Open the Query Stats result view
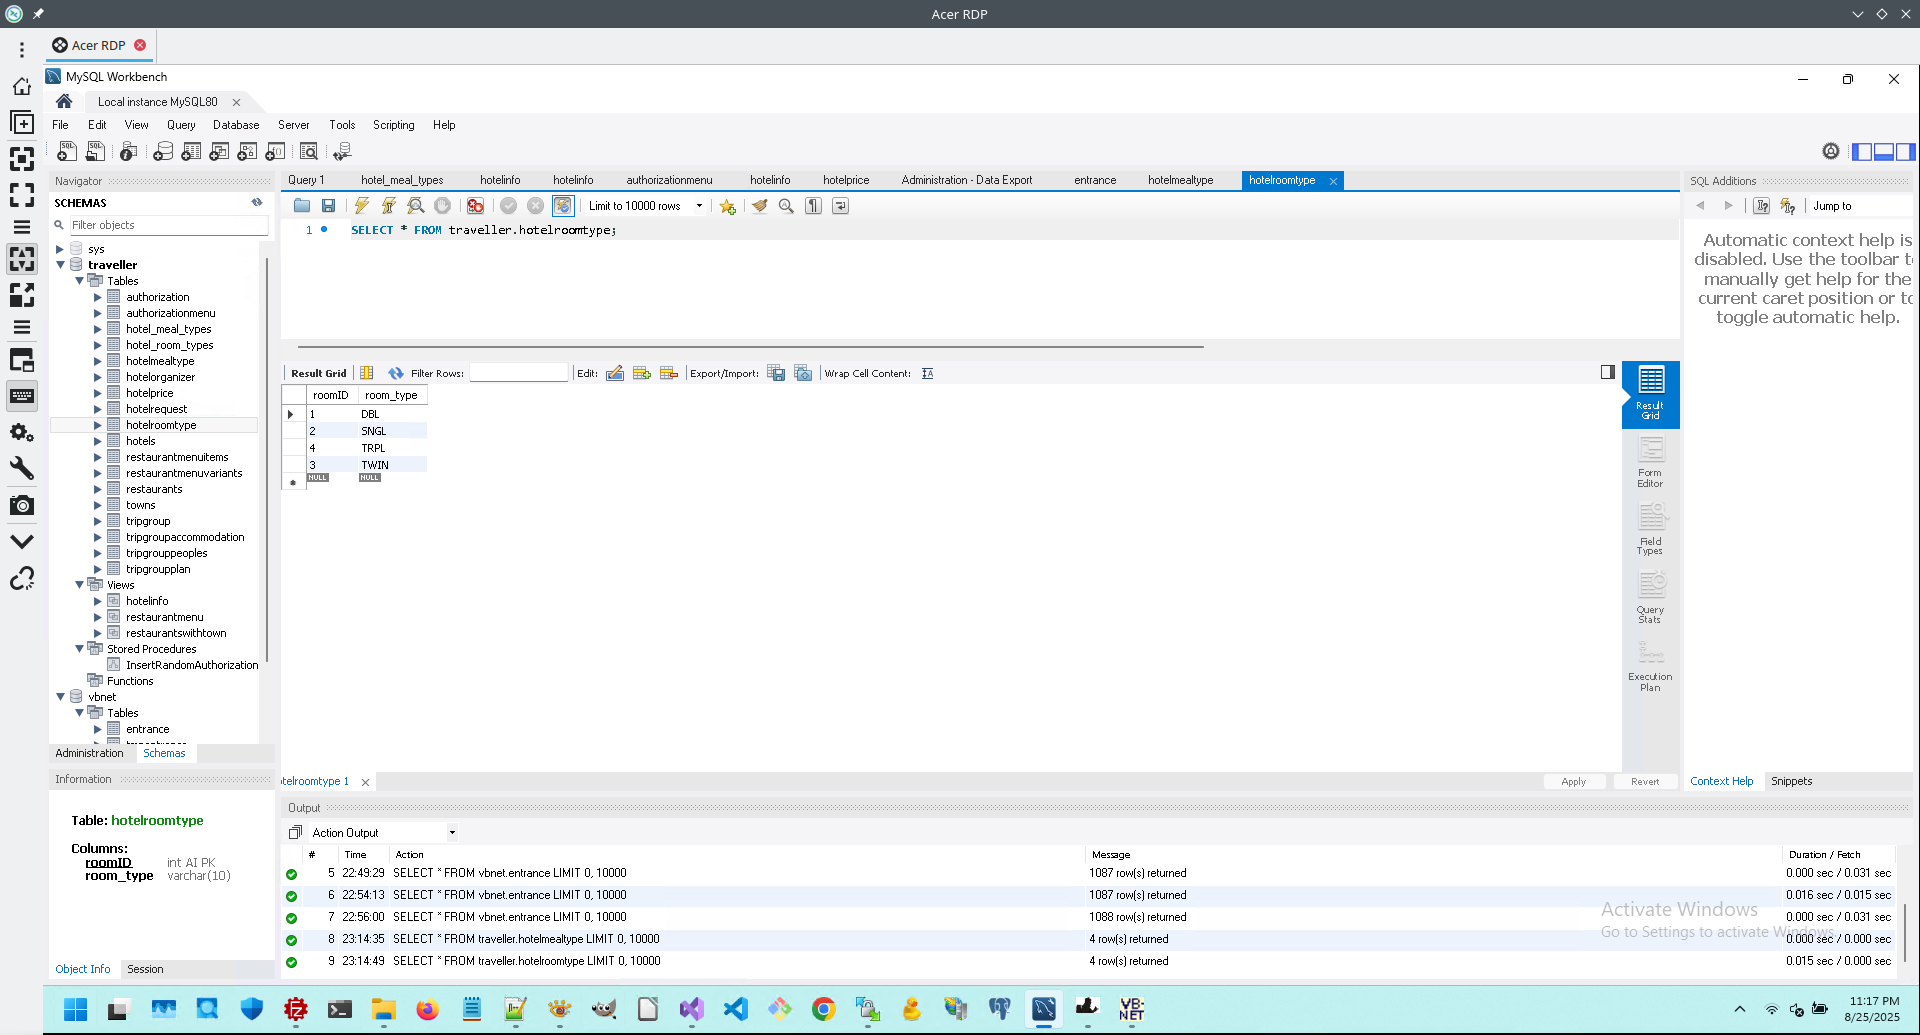The width and height of the screenshot is (1920, 1035). (1650, 598)
